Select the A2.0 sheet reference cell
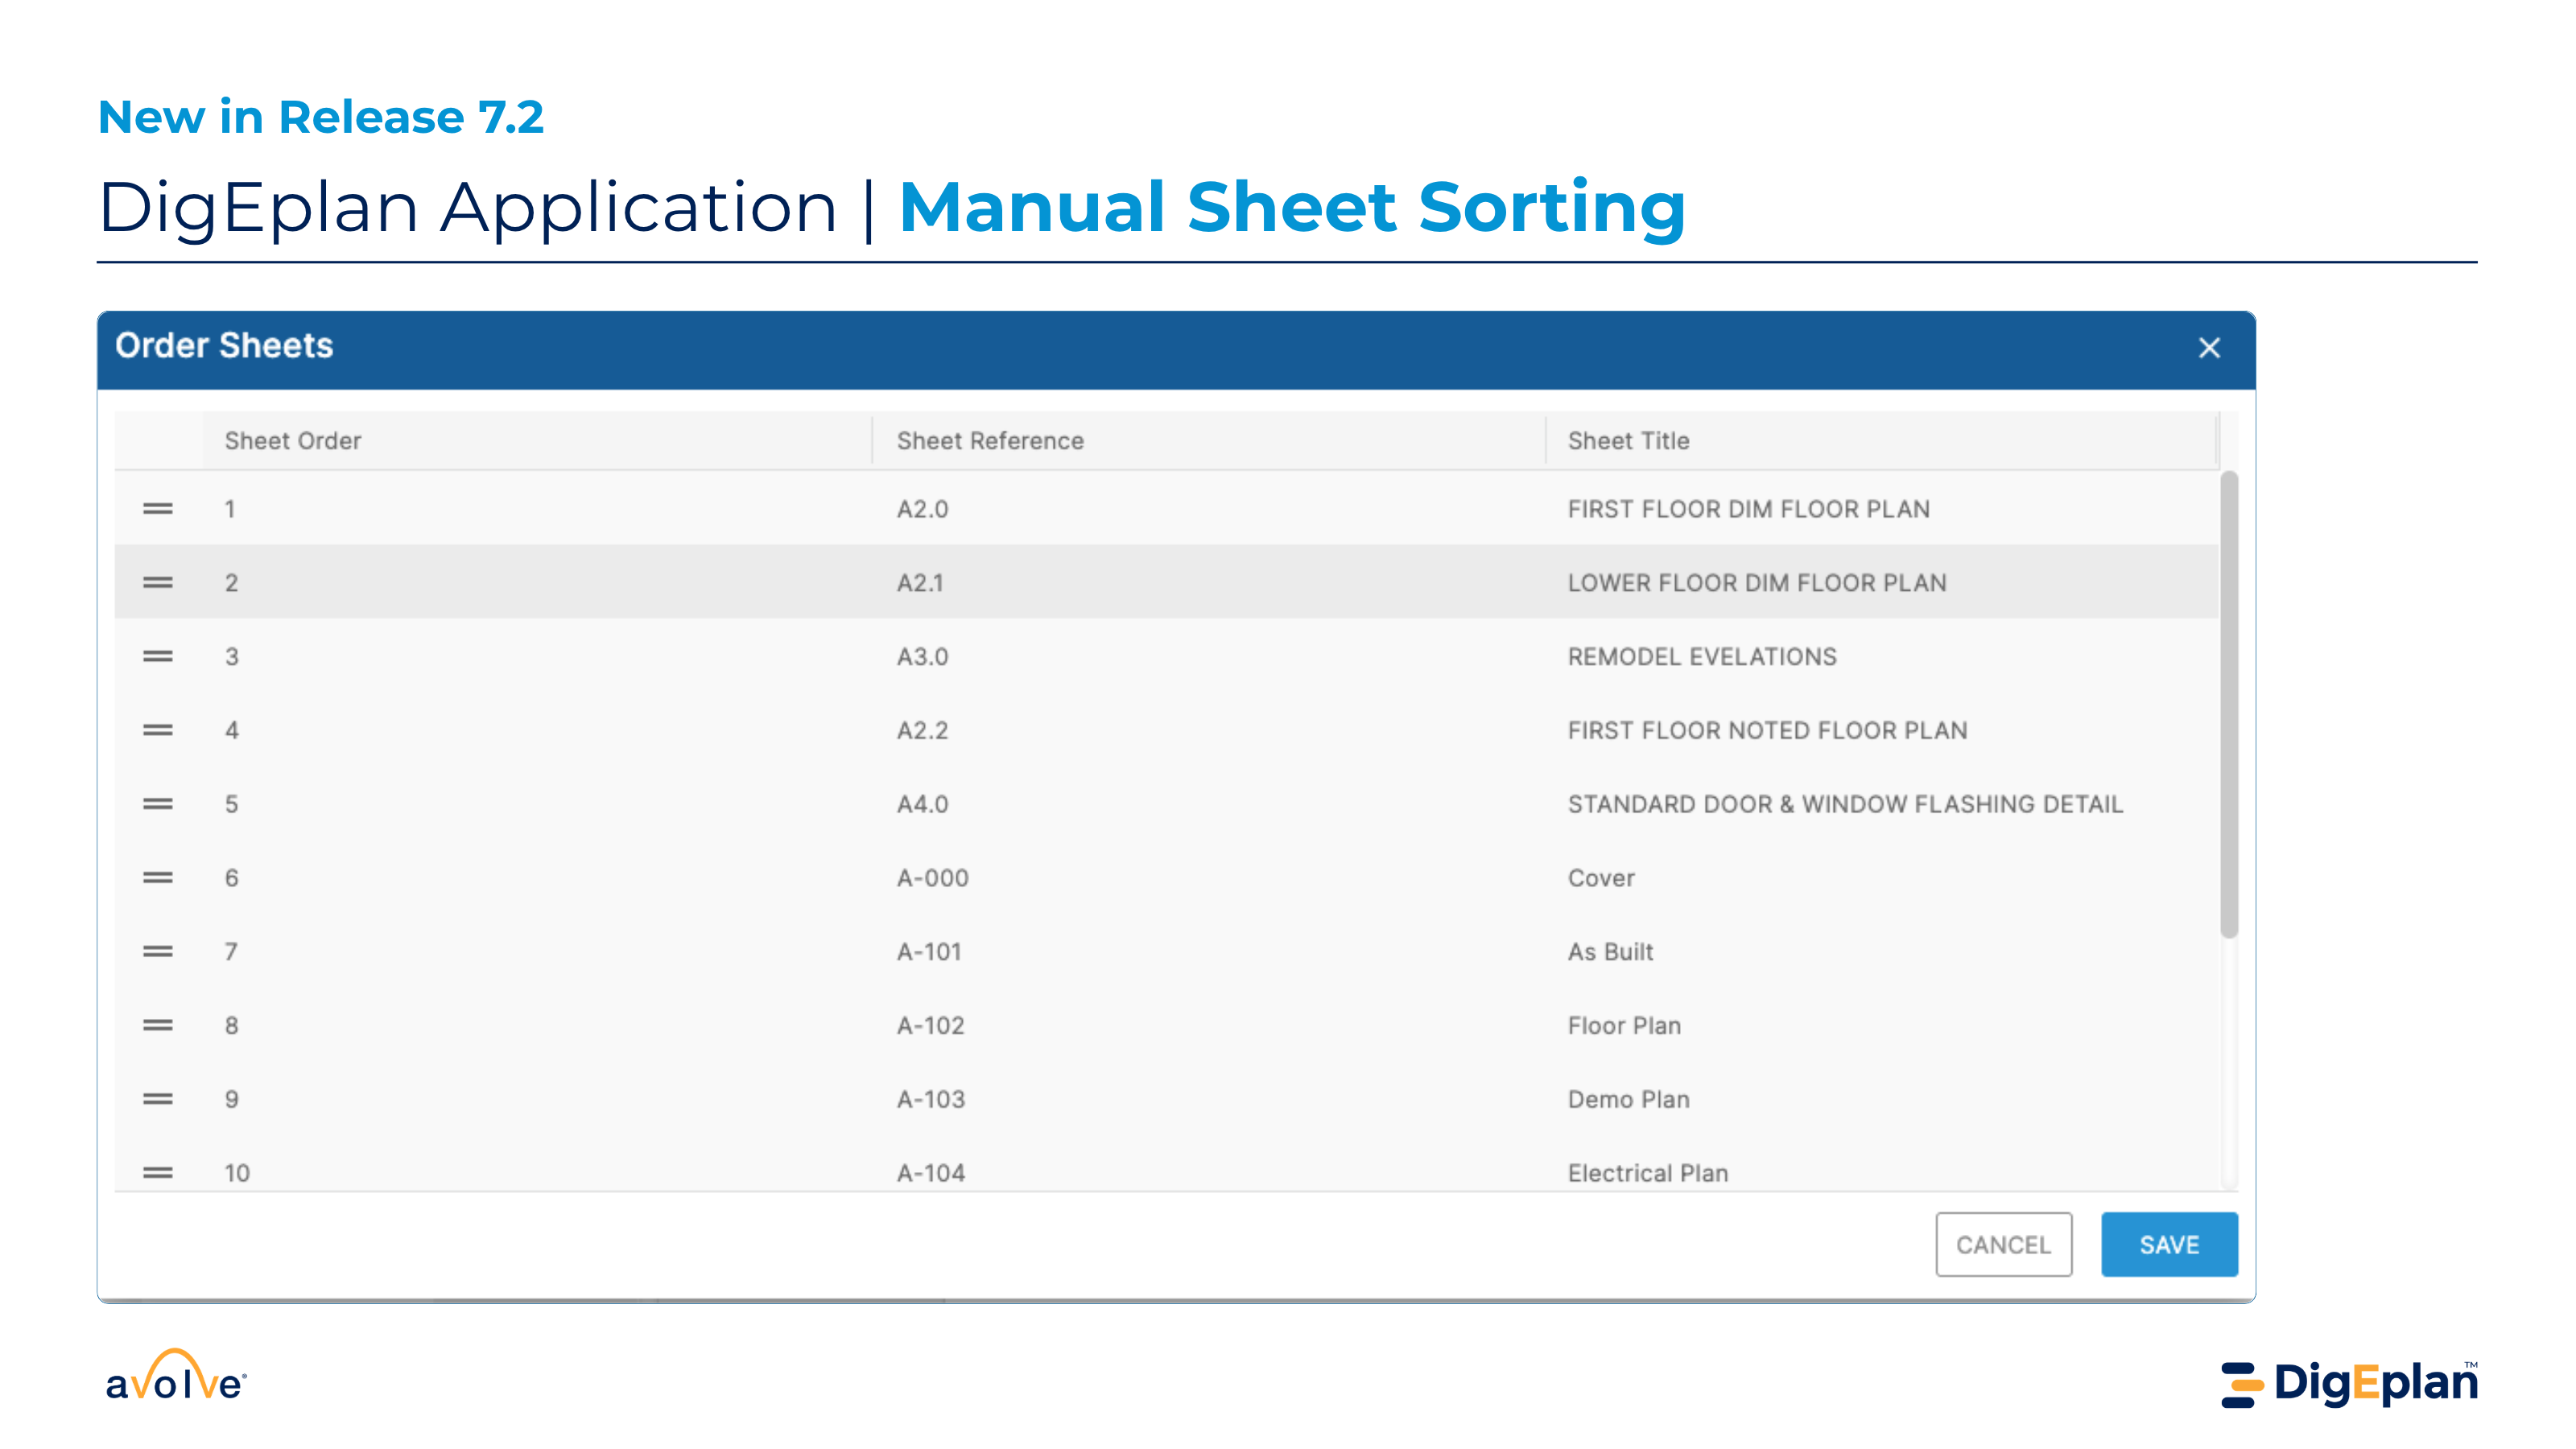Screen dimensions: 2576x1449 pyautogui.click(x=922, y=509)
